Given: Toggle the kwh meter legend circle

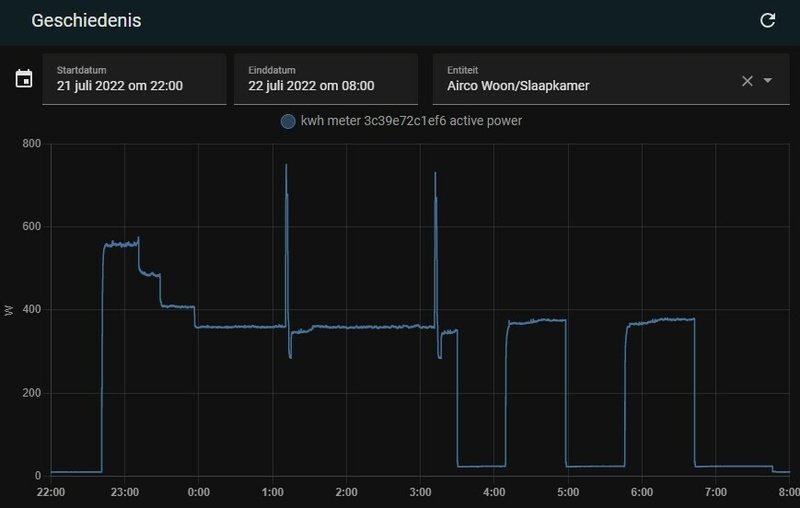Looking at the screenshot, I should [x=288, y=121].
